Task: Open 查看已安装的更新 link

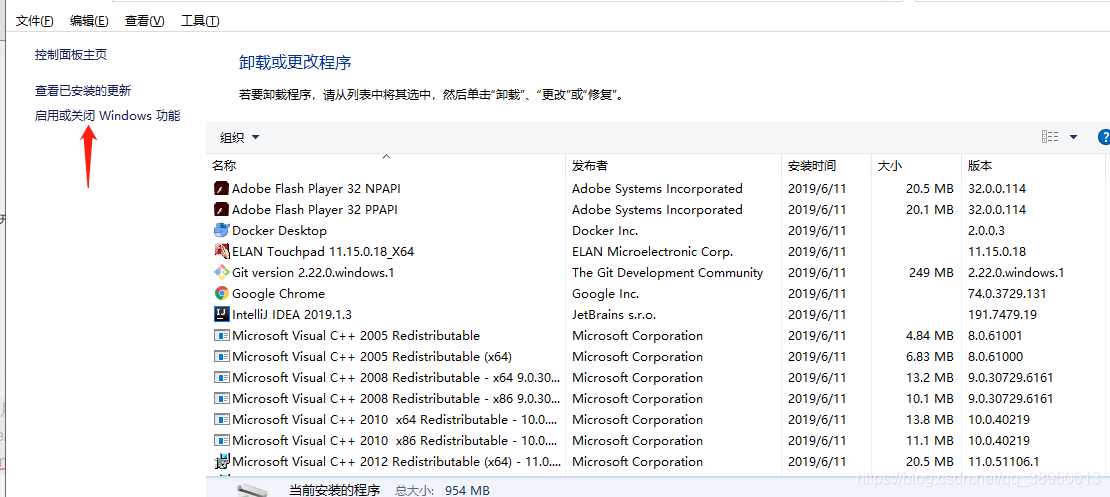Action: [x=83, y=91]
